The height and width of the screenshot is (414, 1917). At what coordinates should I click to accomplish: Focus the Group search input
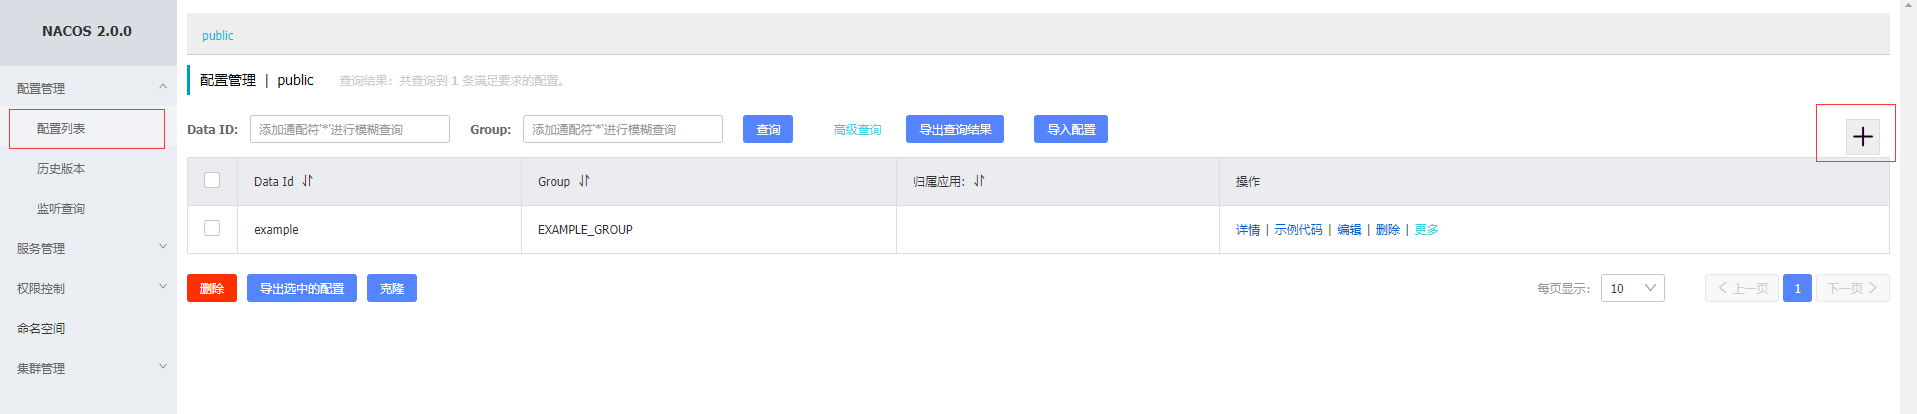623,129
